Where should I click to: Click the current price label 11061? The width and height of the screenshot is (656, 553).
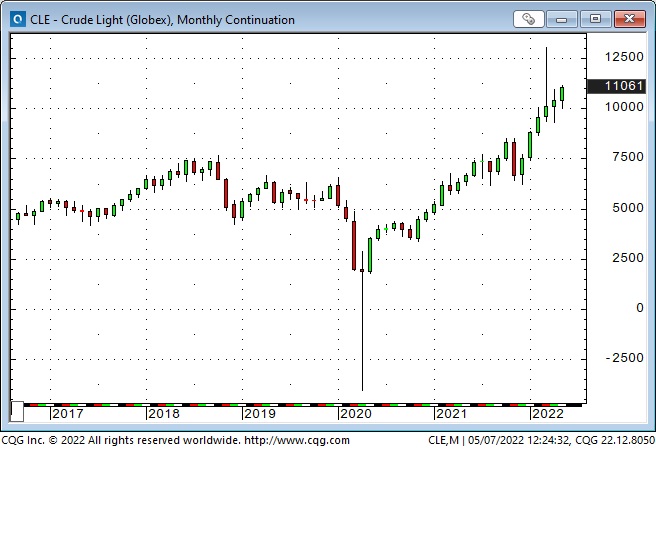618,86
